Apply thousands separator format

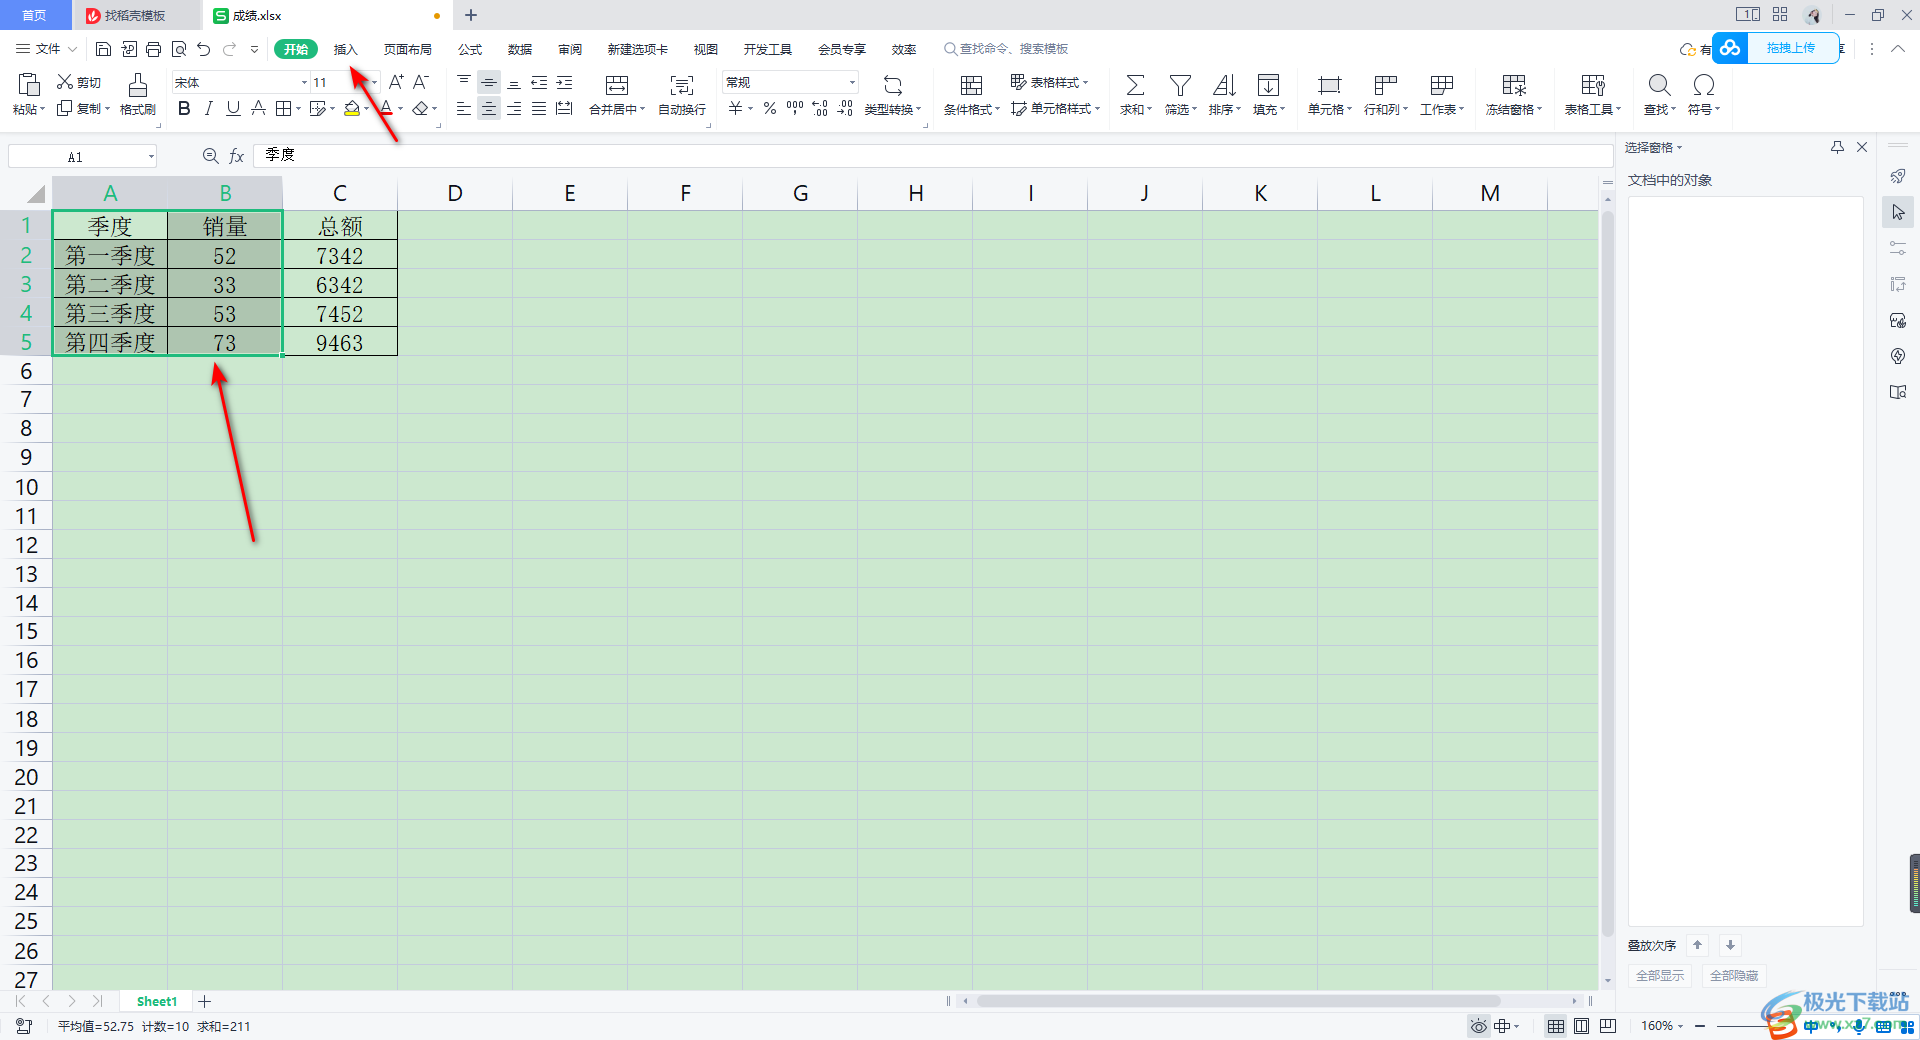795,108
